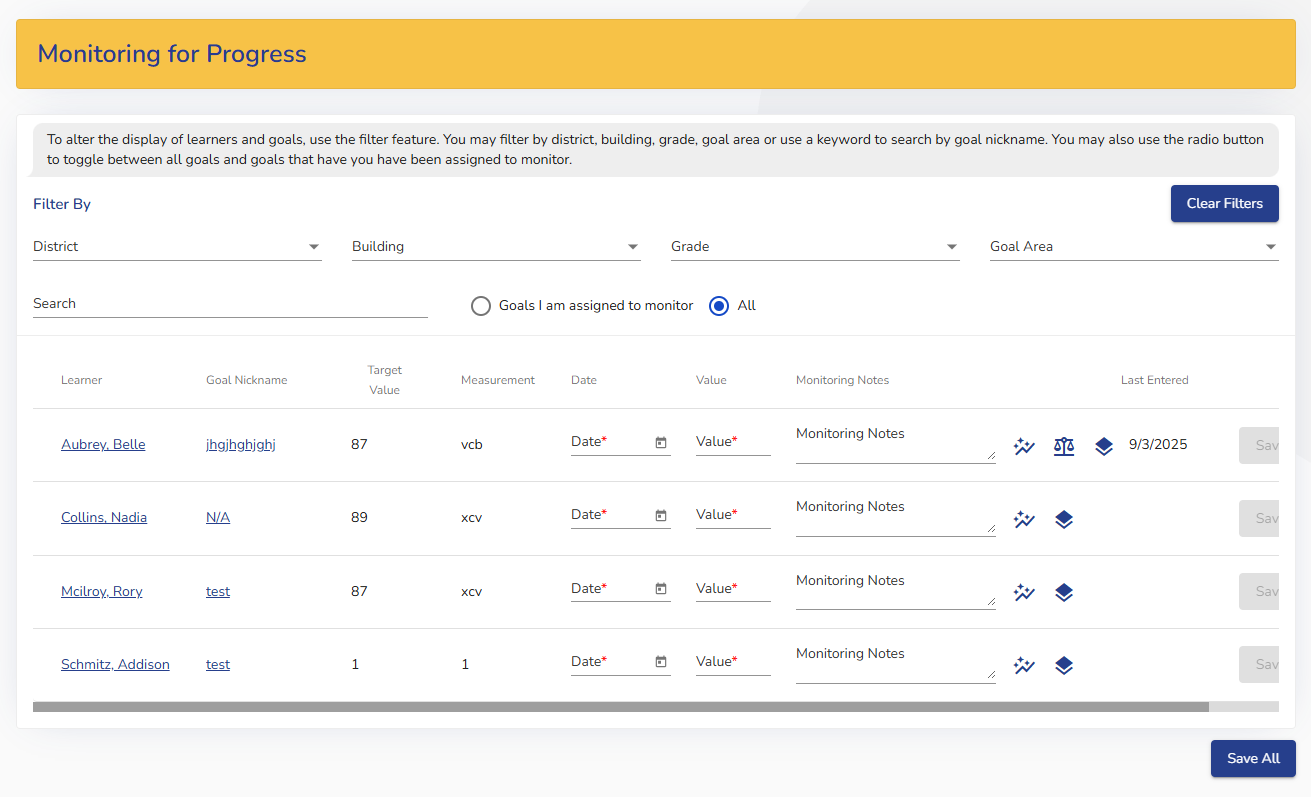Open trend chart icon for Collins, Nadia

[x=1023, y=519]
